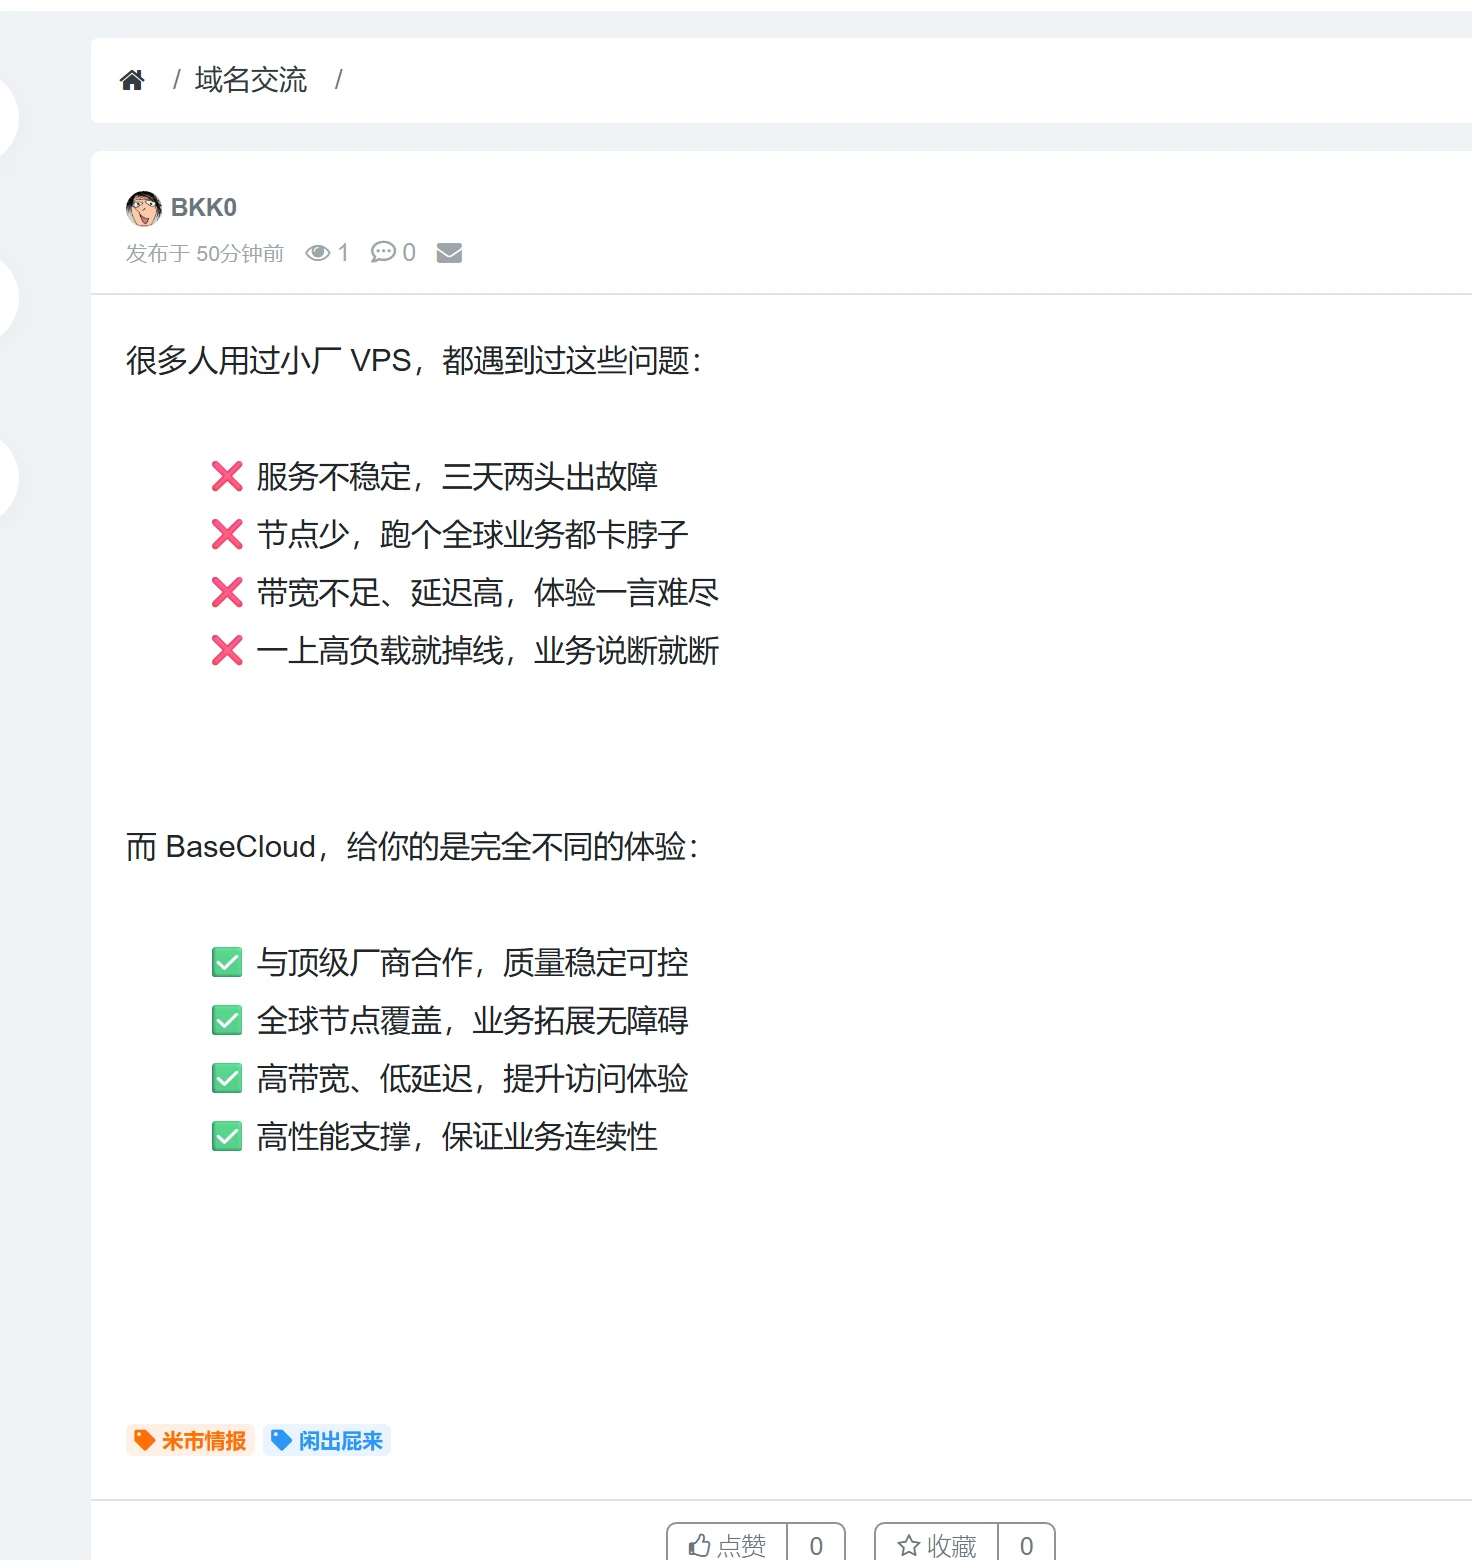The image size is (1472, 1560).
Task: Click the green checkmark beside 高性能支撑
Action: pyautogui.click(x=226, y=1136)
